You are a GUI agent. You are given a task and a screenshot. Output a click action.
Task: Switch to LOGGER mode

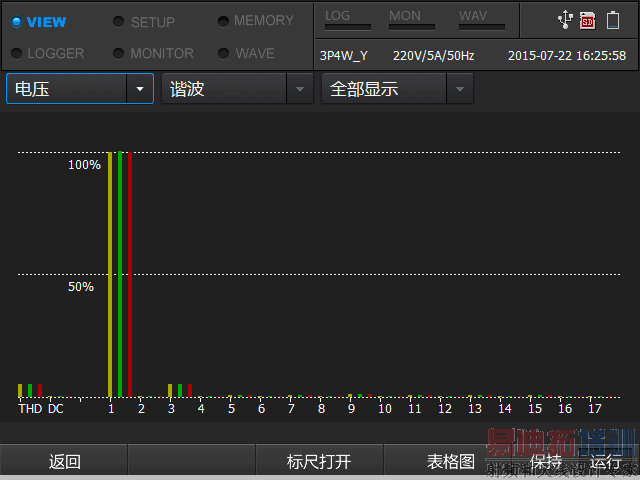coord(47,53)
